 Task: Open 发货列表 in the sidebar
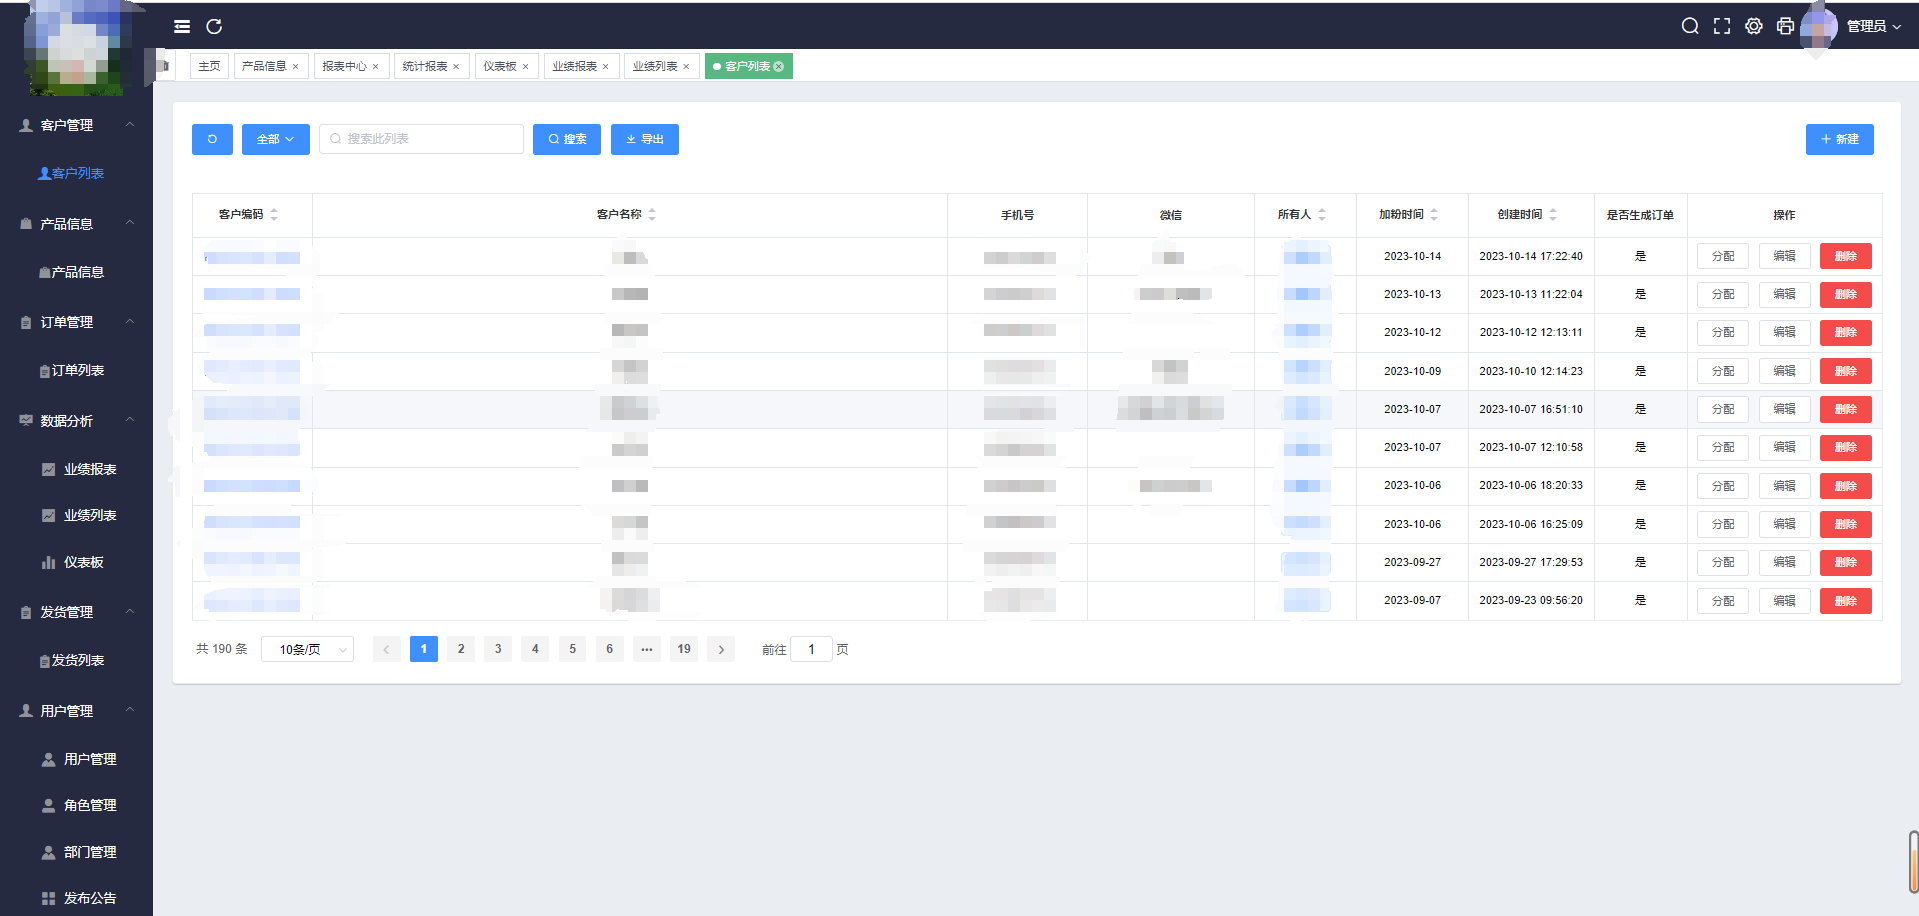(x=71, y=661)
